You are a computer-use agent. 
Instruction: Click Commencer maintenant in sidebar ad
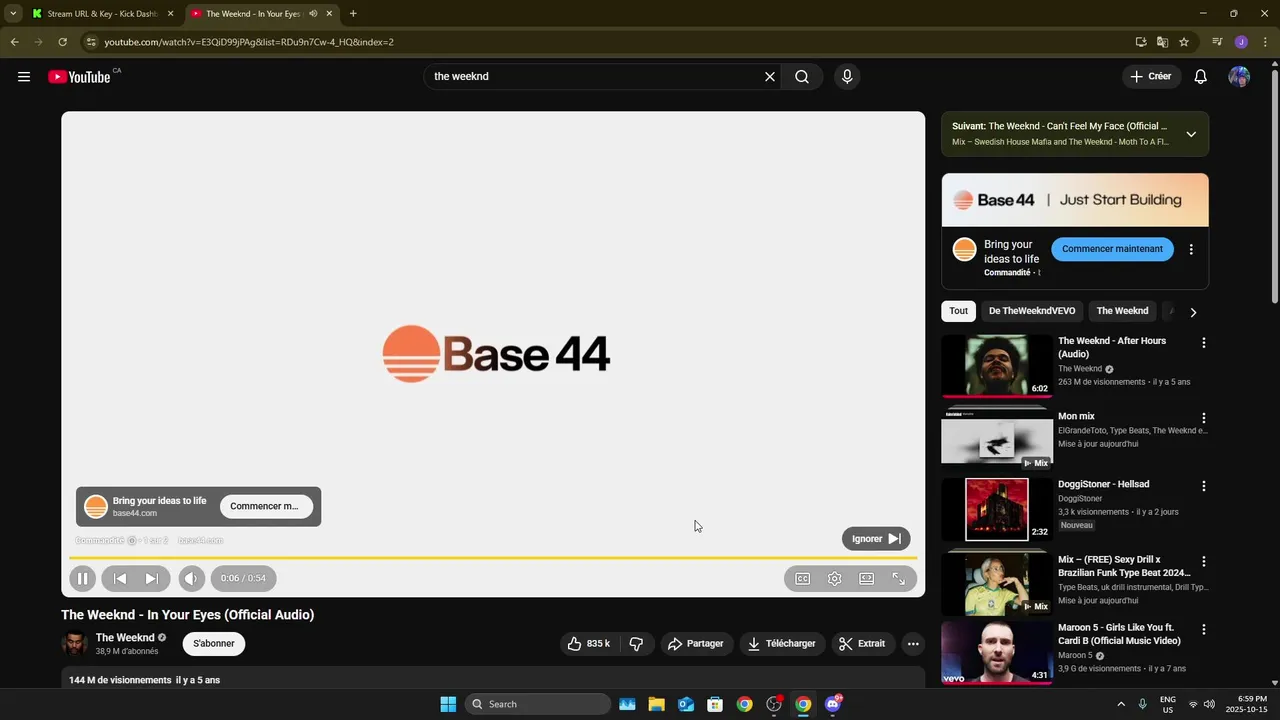click(1112, 249)
